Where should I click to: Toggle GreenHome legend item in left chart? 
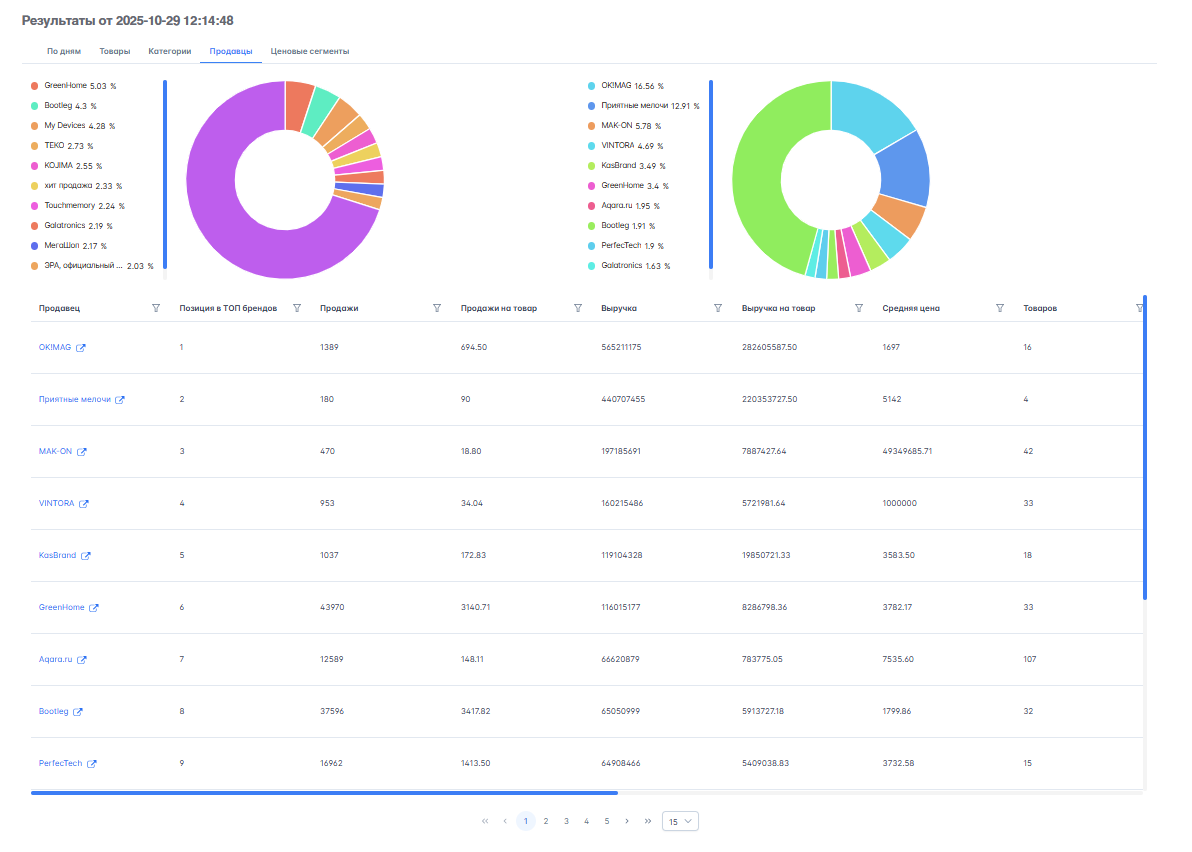coord(65,86)
